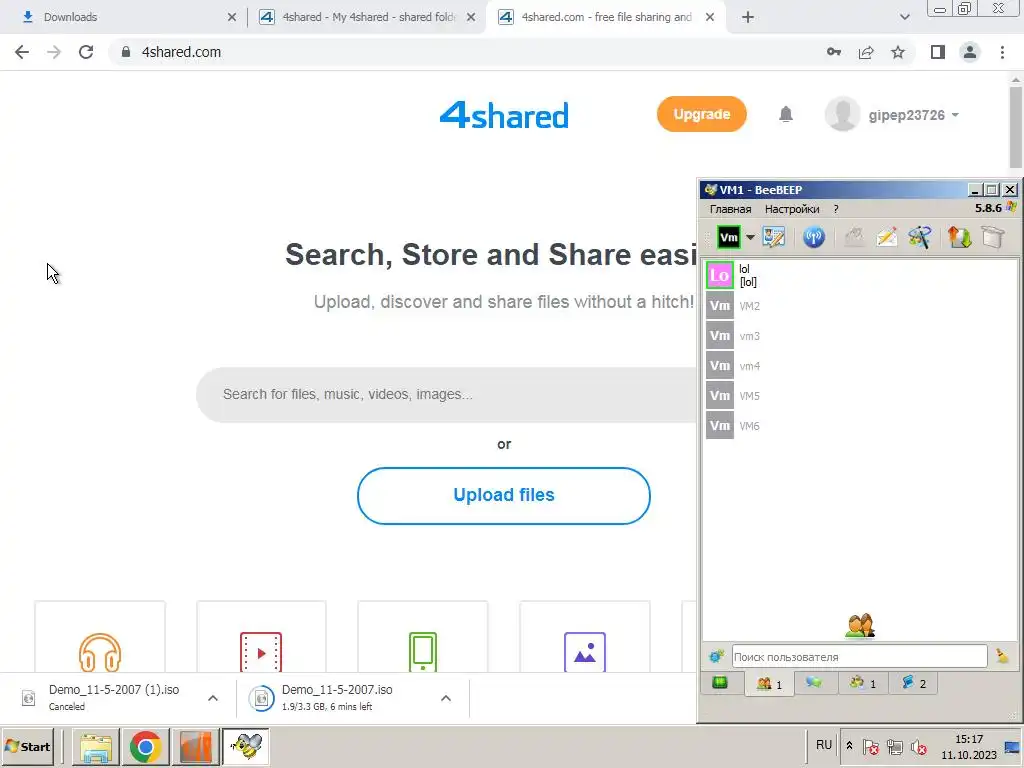Click the page vertical scrollbar
This screenshot has height=768, width=1024.
[x=1016, y=127]
